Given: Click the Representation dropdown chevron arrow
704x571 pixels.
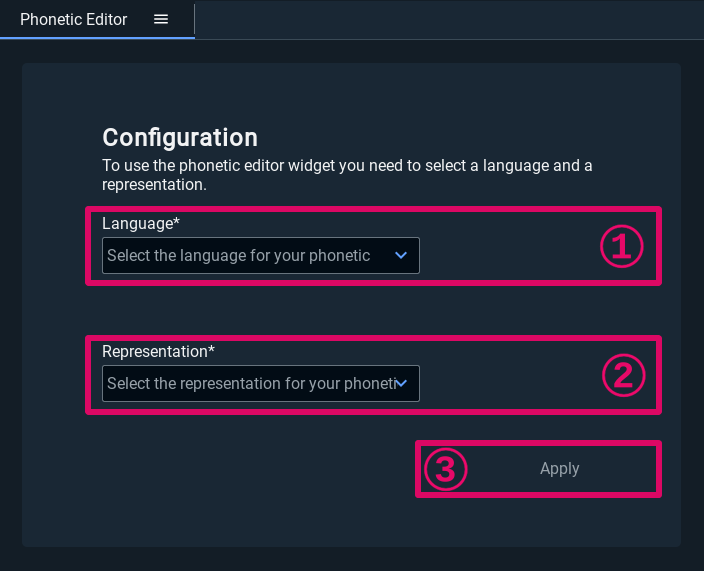Looking at the screenshot, I should [x=401, y=383].
